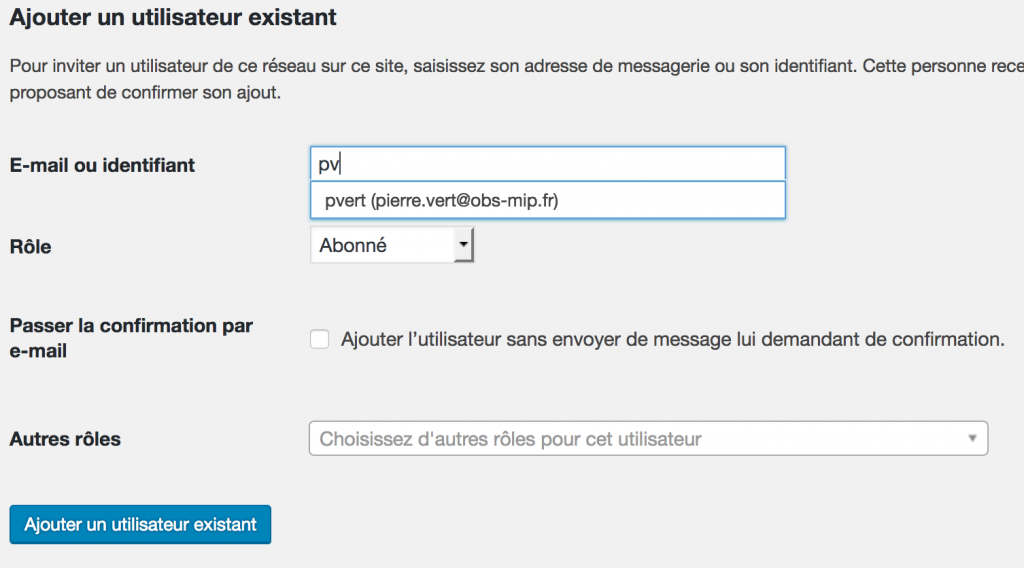1024x568 pixels.
Task: Open the Rôle dropdown showing Abonné
Action: [392, 245]
